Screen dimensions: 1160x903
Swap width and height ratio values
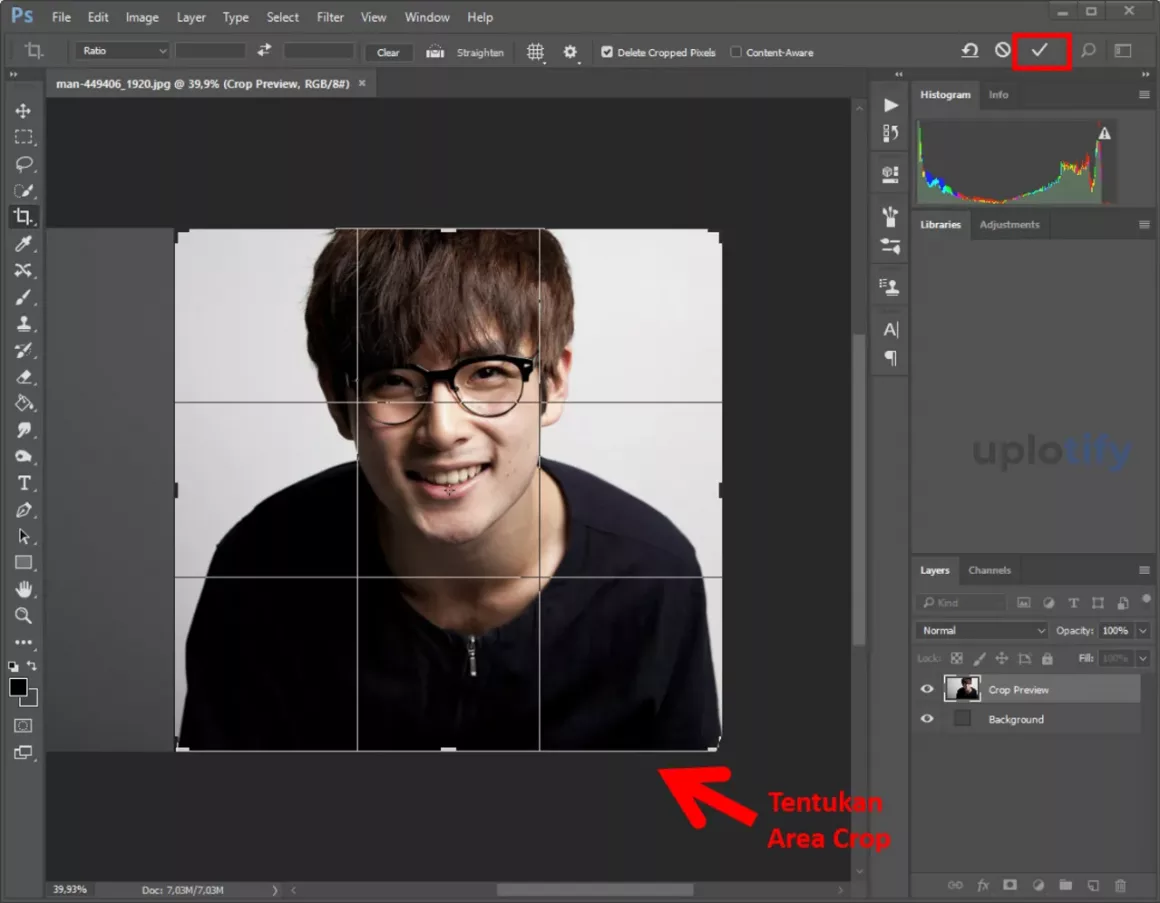tap(264, 50)
